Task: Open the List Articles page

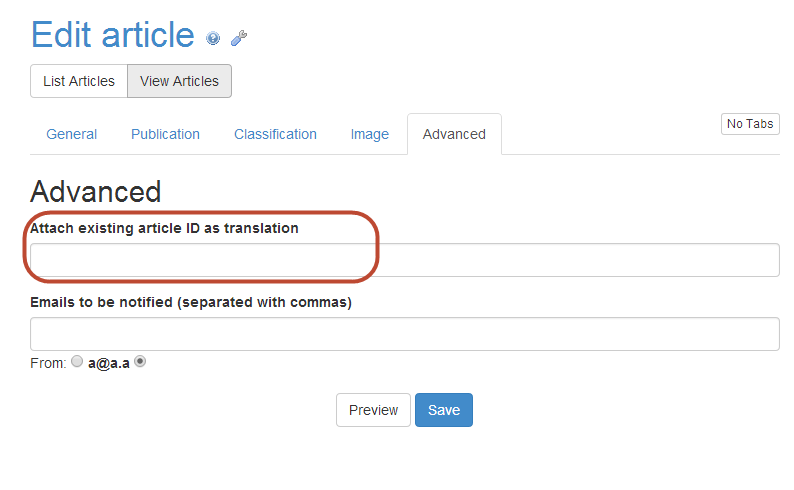Action: coord(79,81)
